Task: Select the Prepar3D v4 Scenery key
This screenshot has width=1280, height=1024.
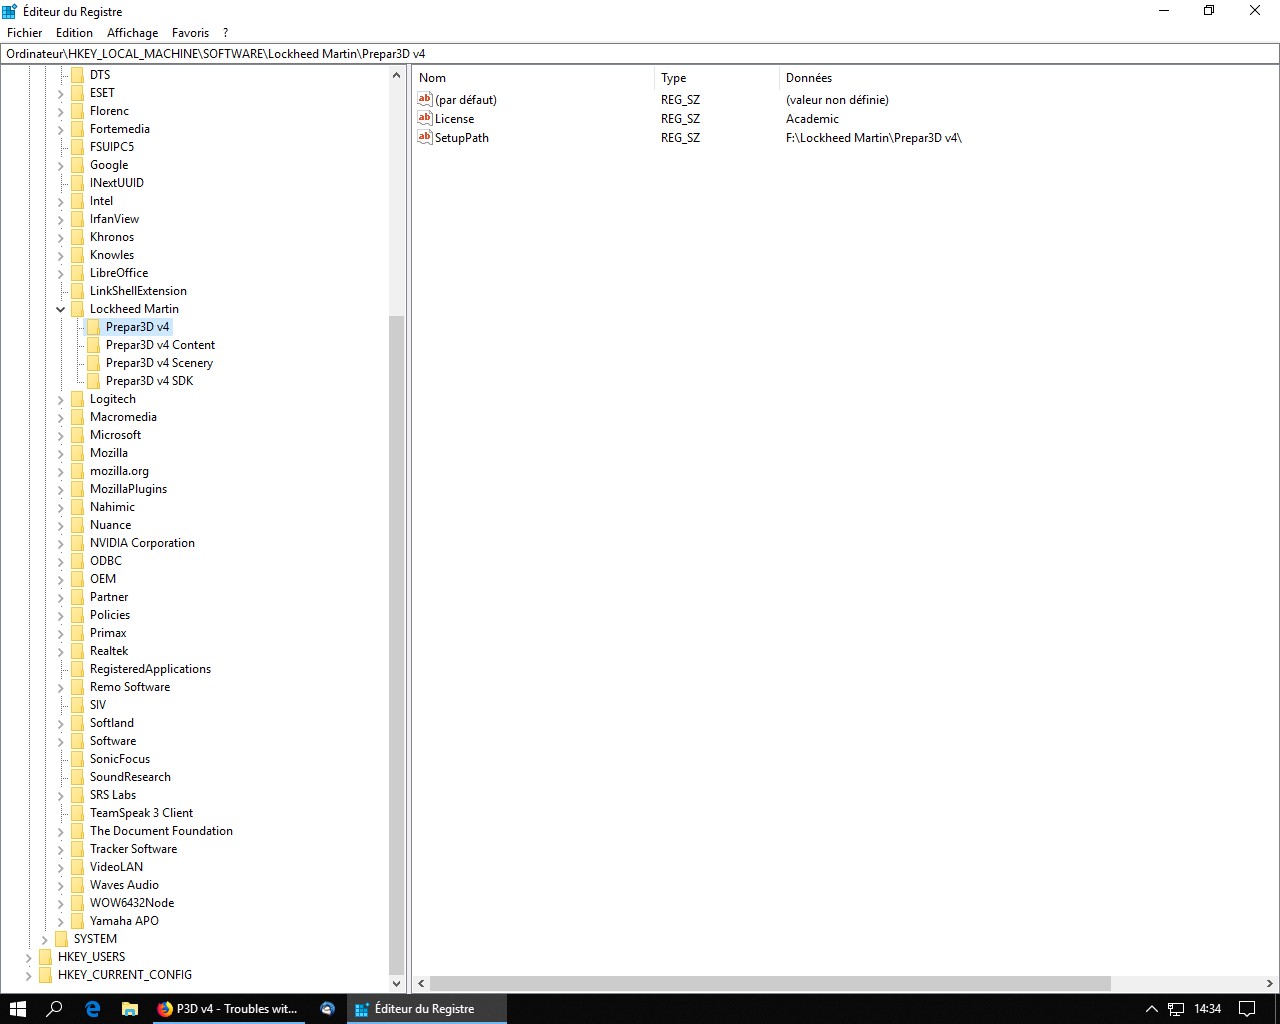Action: (159, 363)
